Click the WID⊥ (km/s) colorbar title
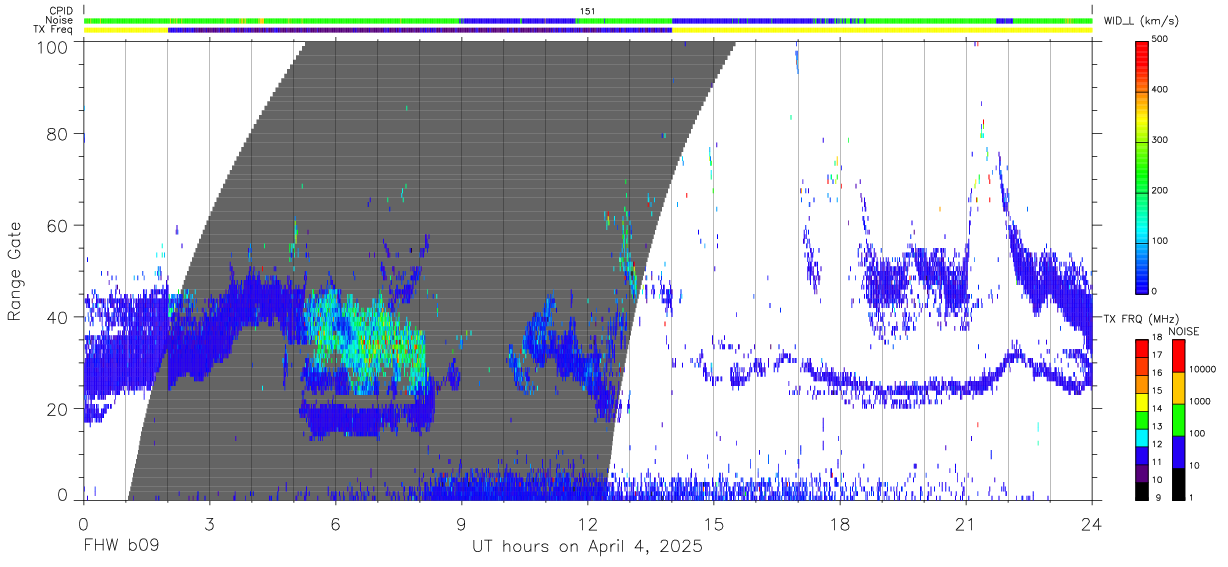The image size is (1228, 567). 1142,20
